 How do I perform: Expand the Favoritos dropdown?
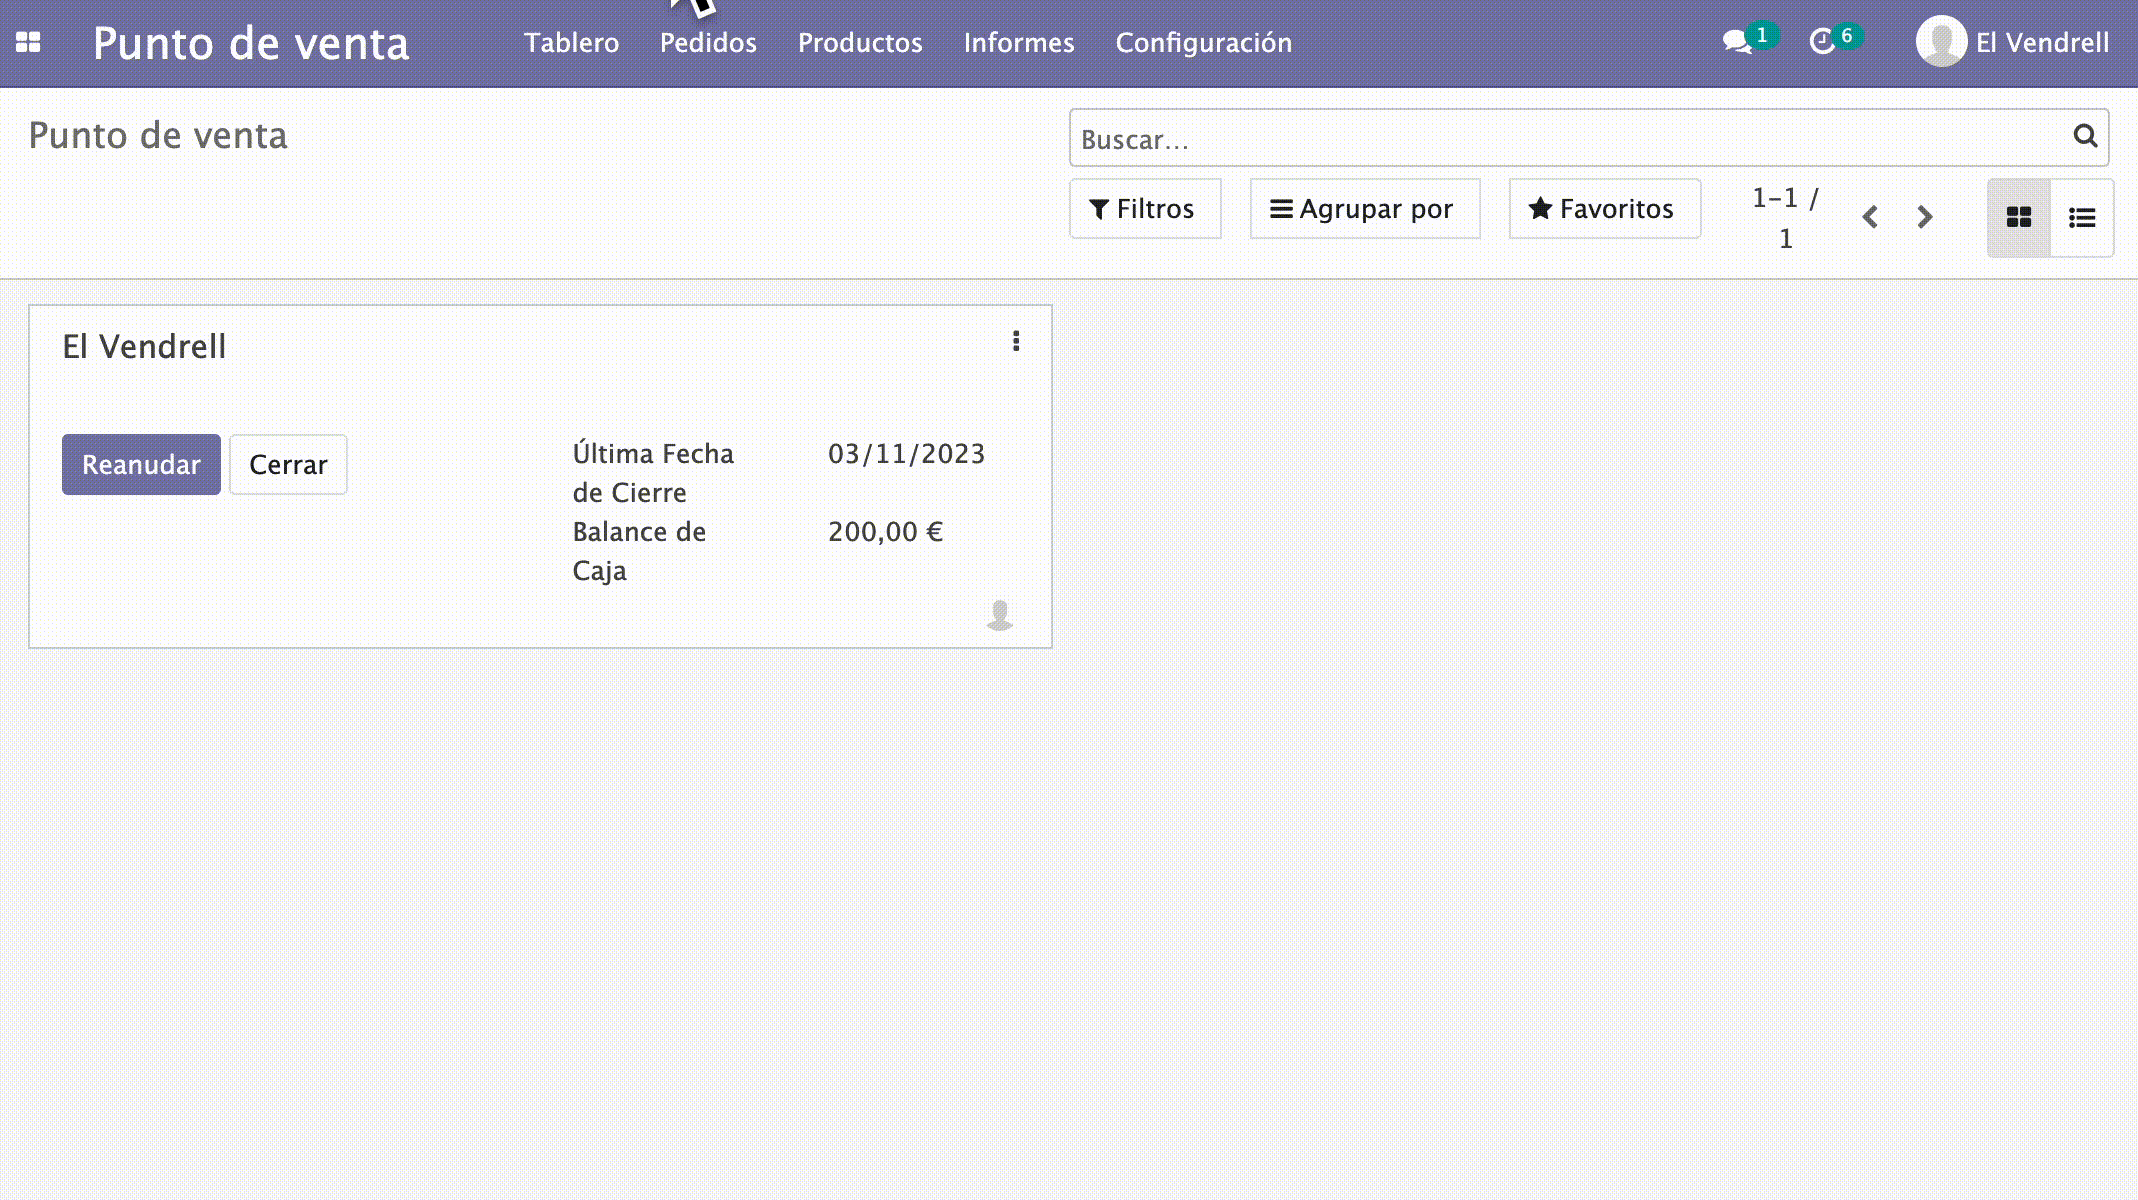pyautogui.click(x=1603, y=209)
